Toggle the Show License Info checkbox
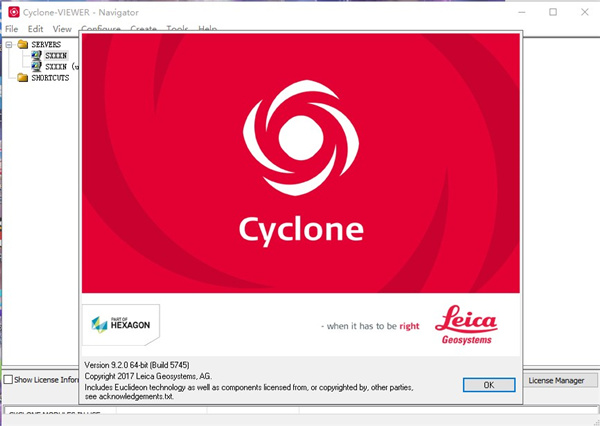600x426 pixels. 9,380
